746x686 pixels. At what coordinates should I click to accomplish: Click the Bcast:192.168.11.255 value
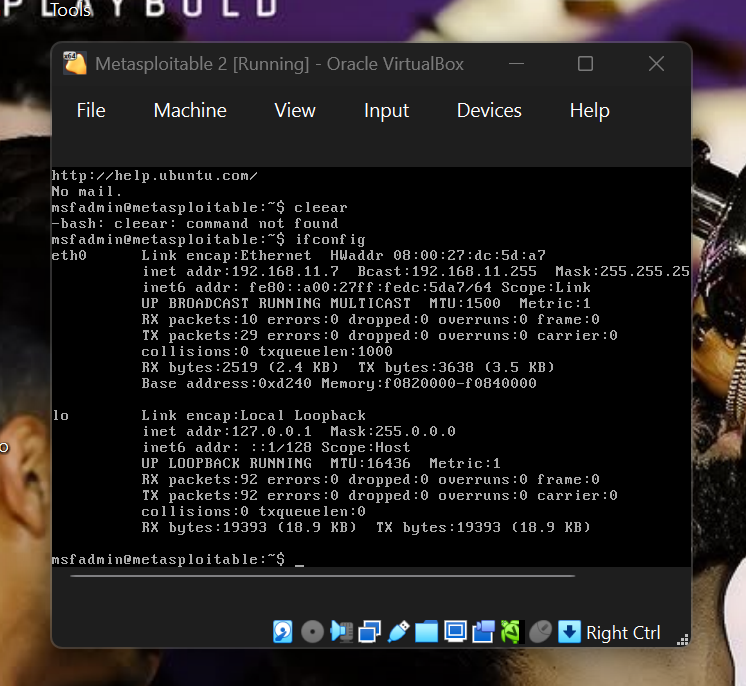(x=447, y=271)
